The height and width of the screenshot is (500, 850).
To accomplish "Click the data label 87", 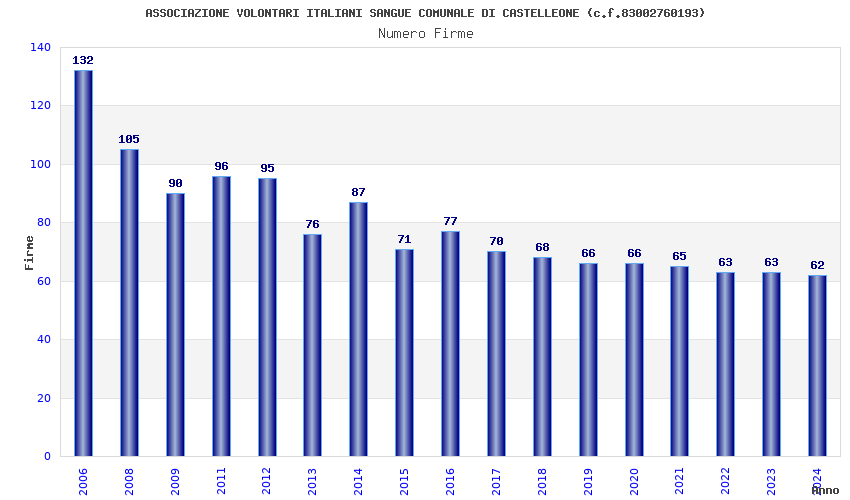I will (x=358, y=192).
